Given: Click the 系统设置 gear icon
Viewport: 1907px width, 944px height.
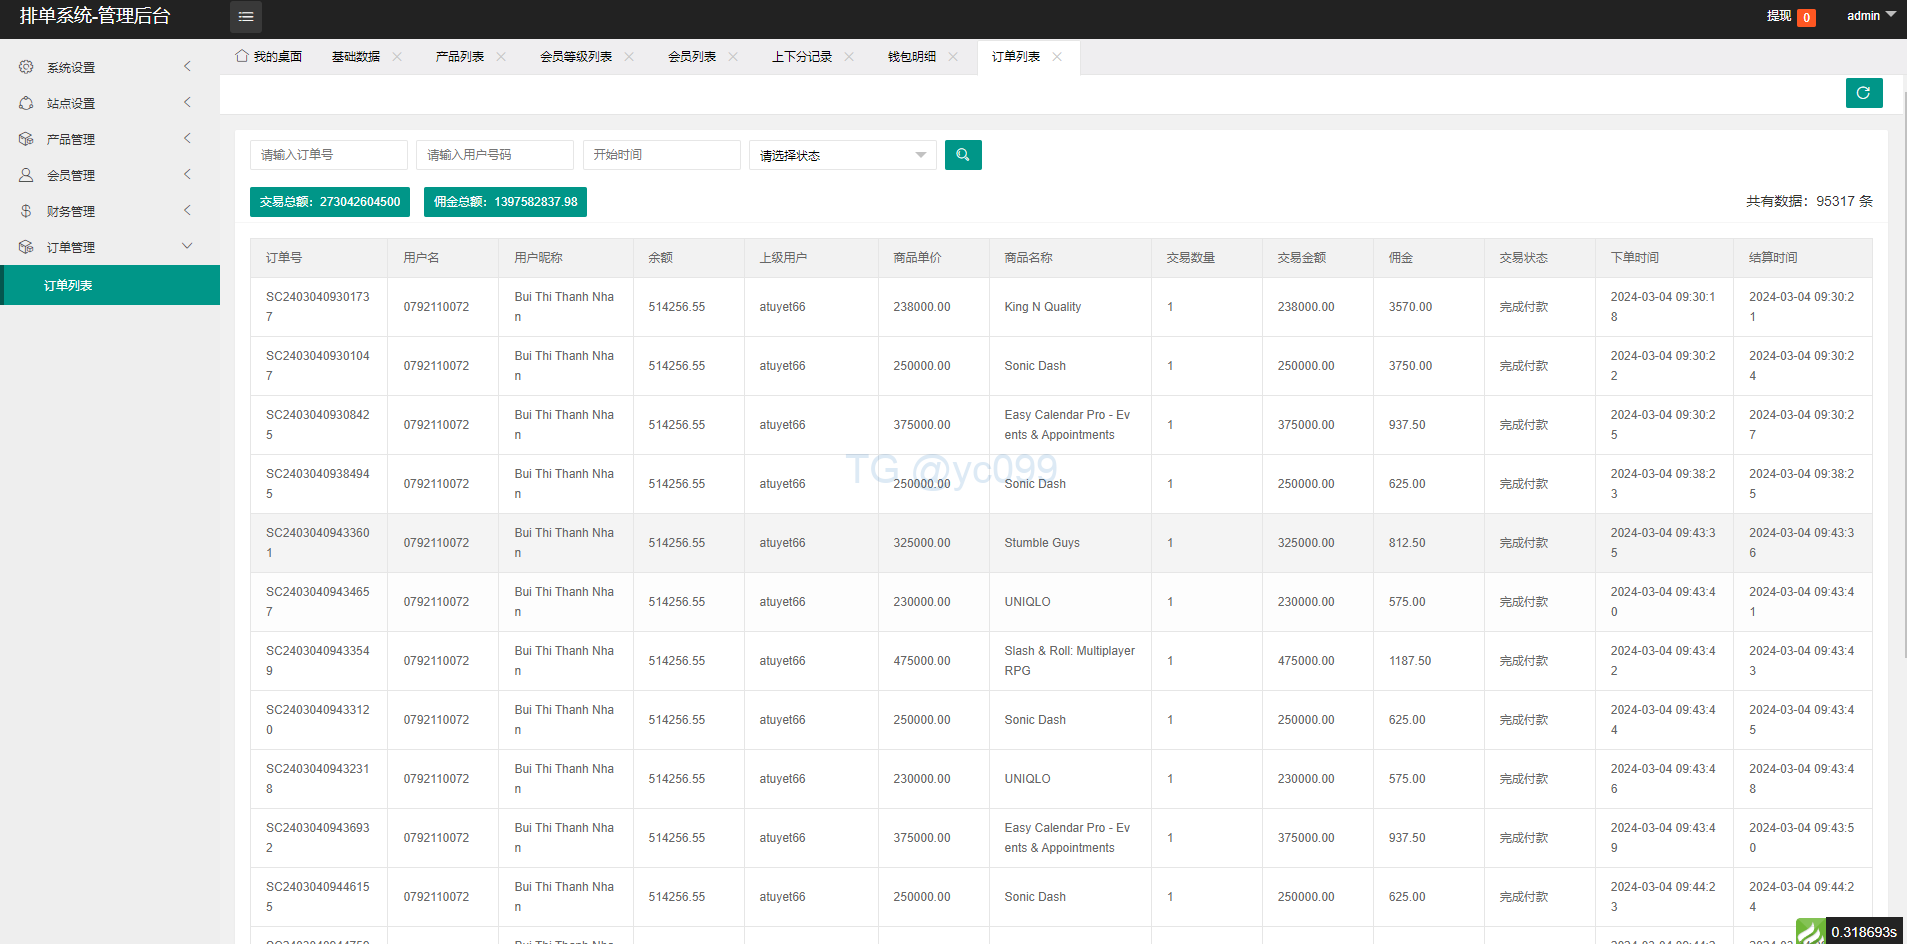Looking at the screenshot, I should click(x=26, y=67).
